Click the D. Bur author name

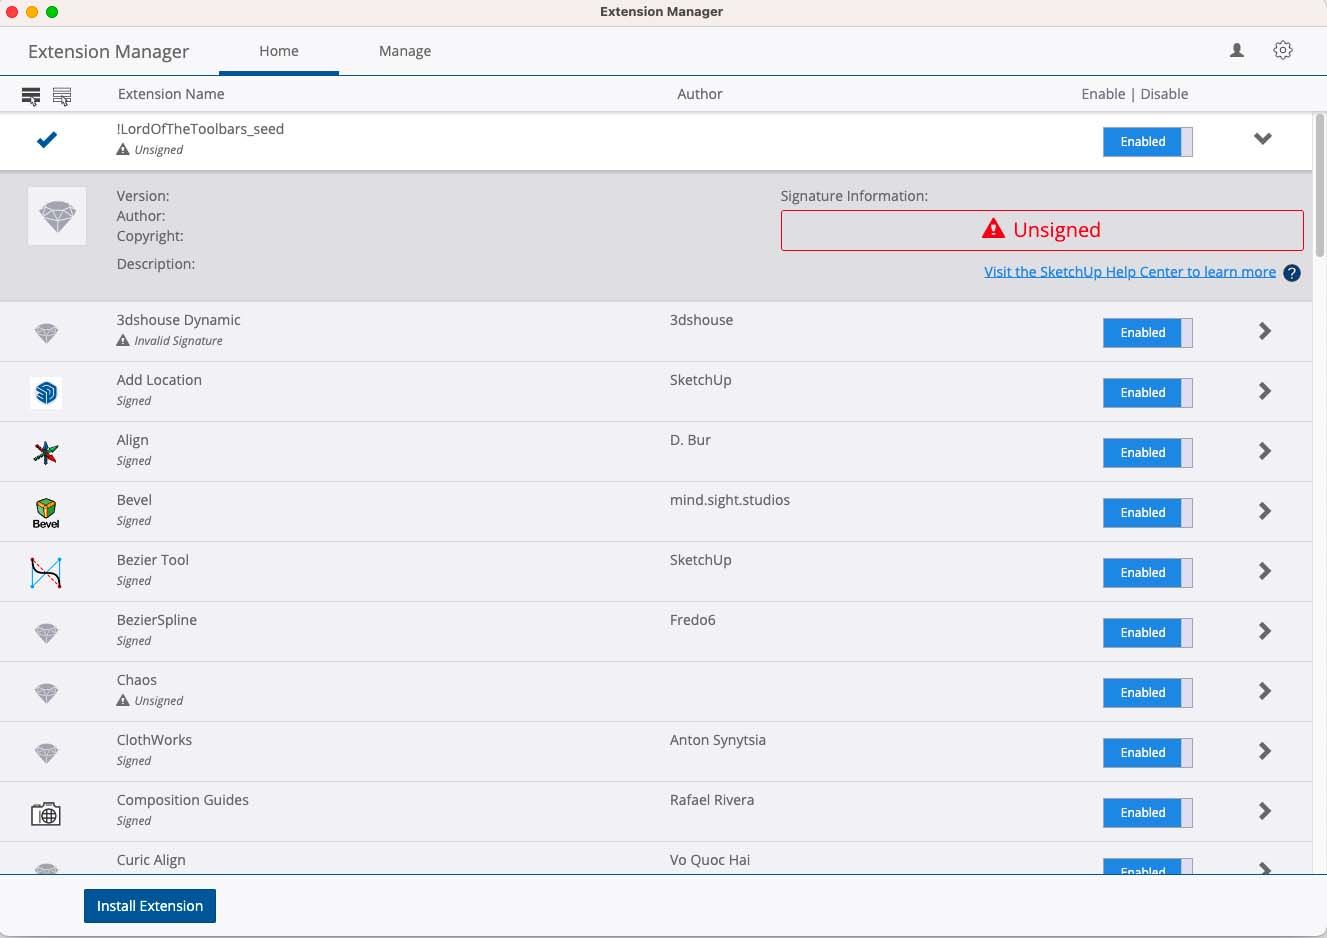pyautogui.click(x=690, y=440)
